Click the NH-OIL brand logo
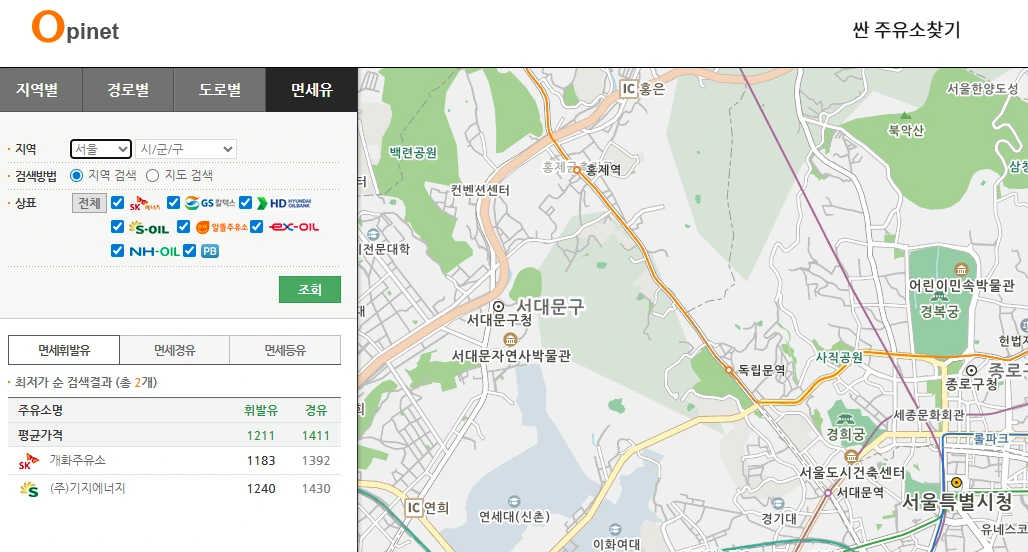Image resolution: width=1028 pixels, height=552 pixels. pyautogui.click(x=154, y=251)
